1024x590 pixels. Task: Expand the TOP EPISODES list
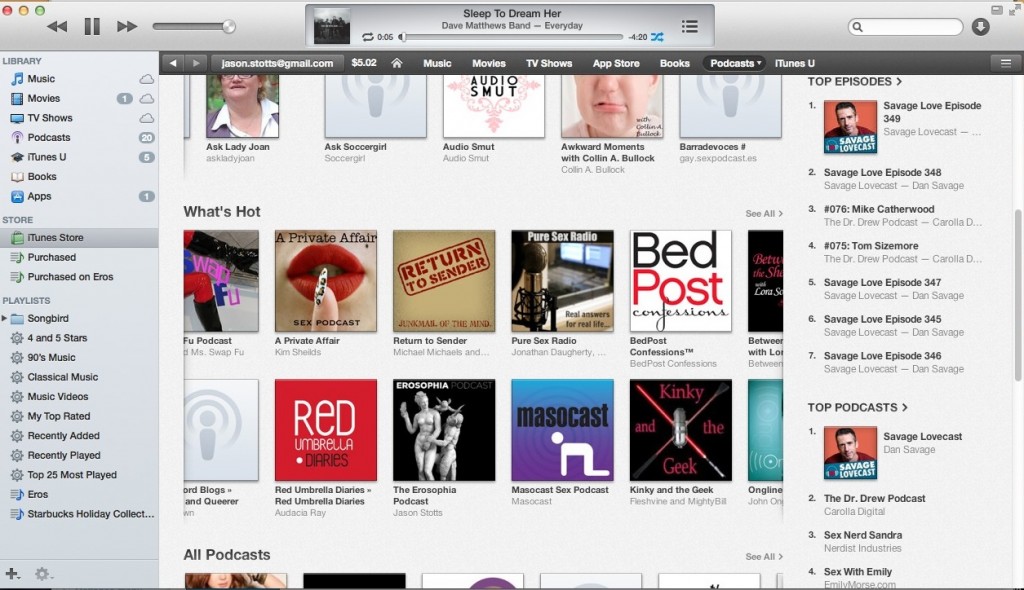click(855, 82)
